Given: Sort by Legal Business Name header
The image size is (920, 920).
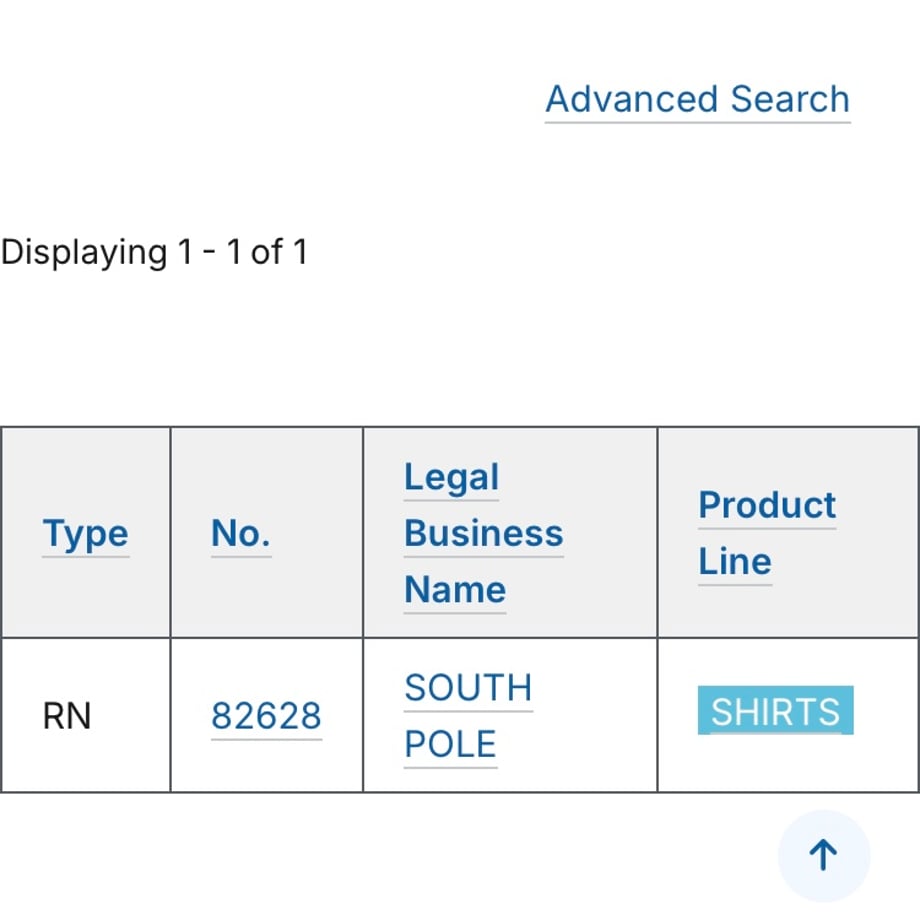Looking at the screenshot, I should coord(483,533).
